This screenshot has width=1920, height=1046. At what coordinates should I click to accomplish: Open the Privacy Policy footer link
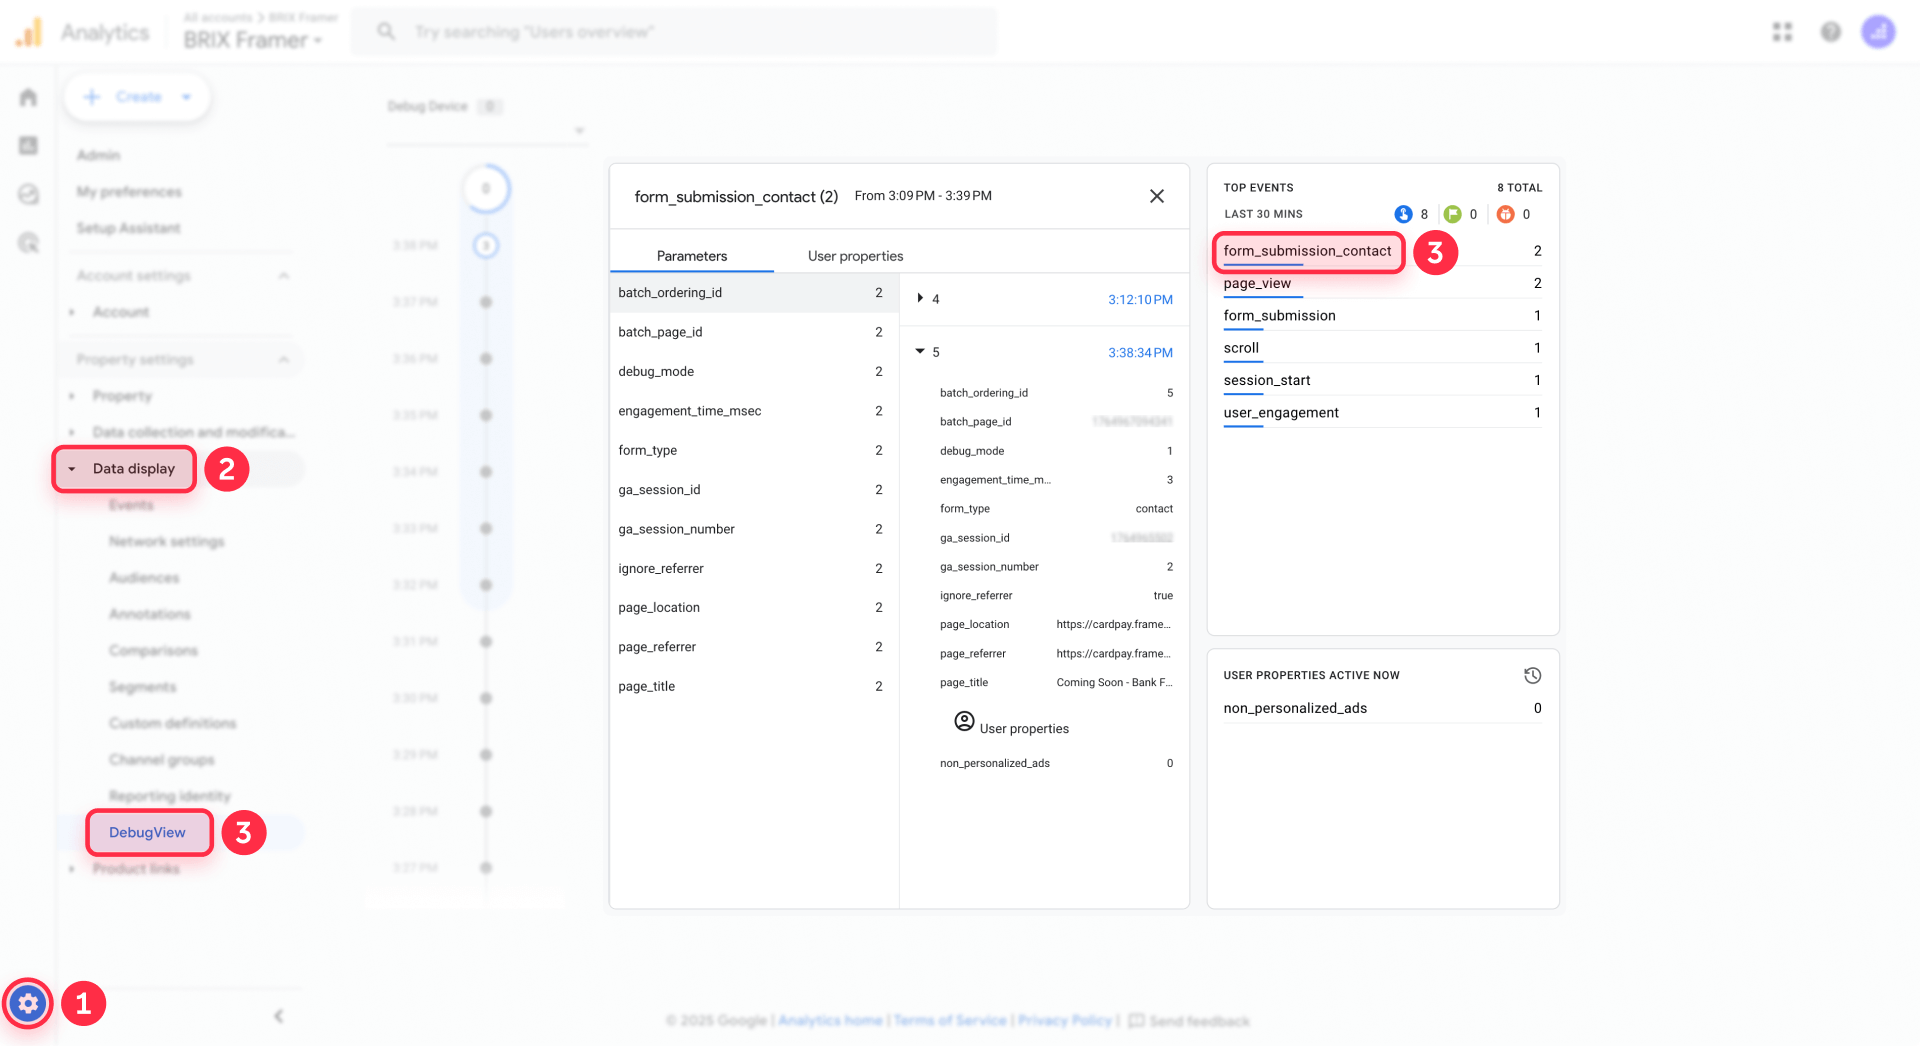point(1065,1021)
